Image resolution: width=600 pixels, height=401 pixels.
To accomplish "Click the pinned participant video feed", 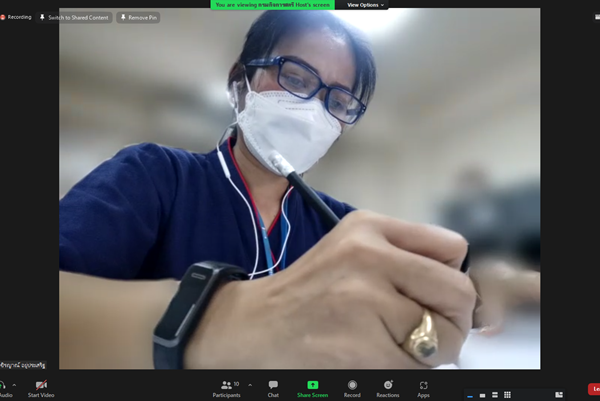I will 300,189.
